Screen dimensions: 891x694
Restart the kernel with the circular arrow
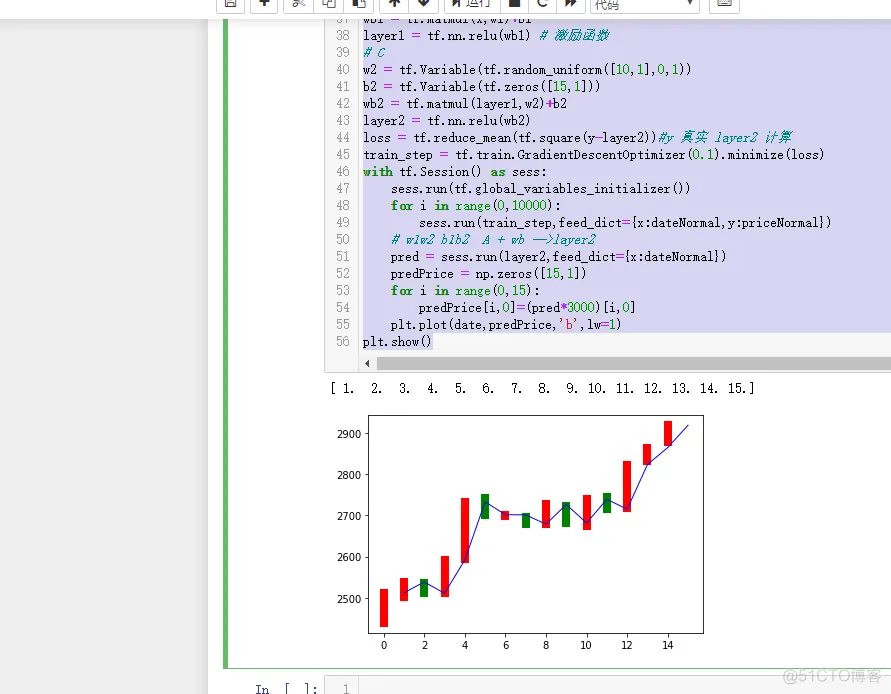tap(543, 4)
